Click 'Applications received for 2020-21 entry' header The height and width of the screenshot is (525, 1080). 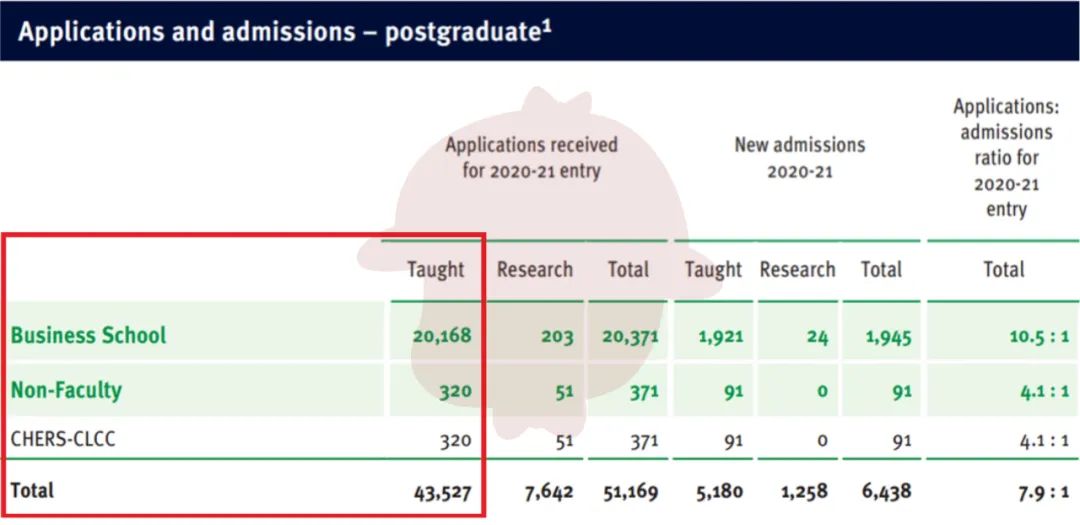(531, 158)
